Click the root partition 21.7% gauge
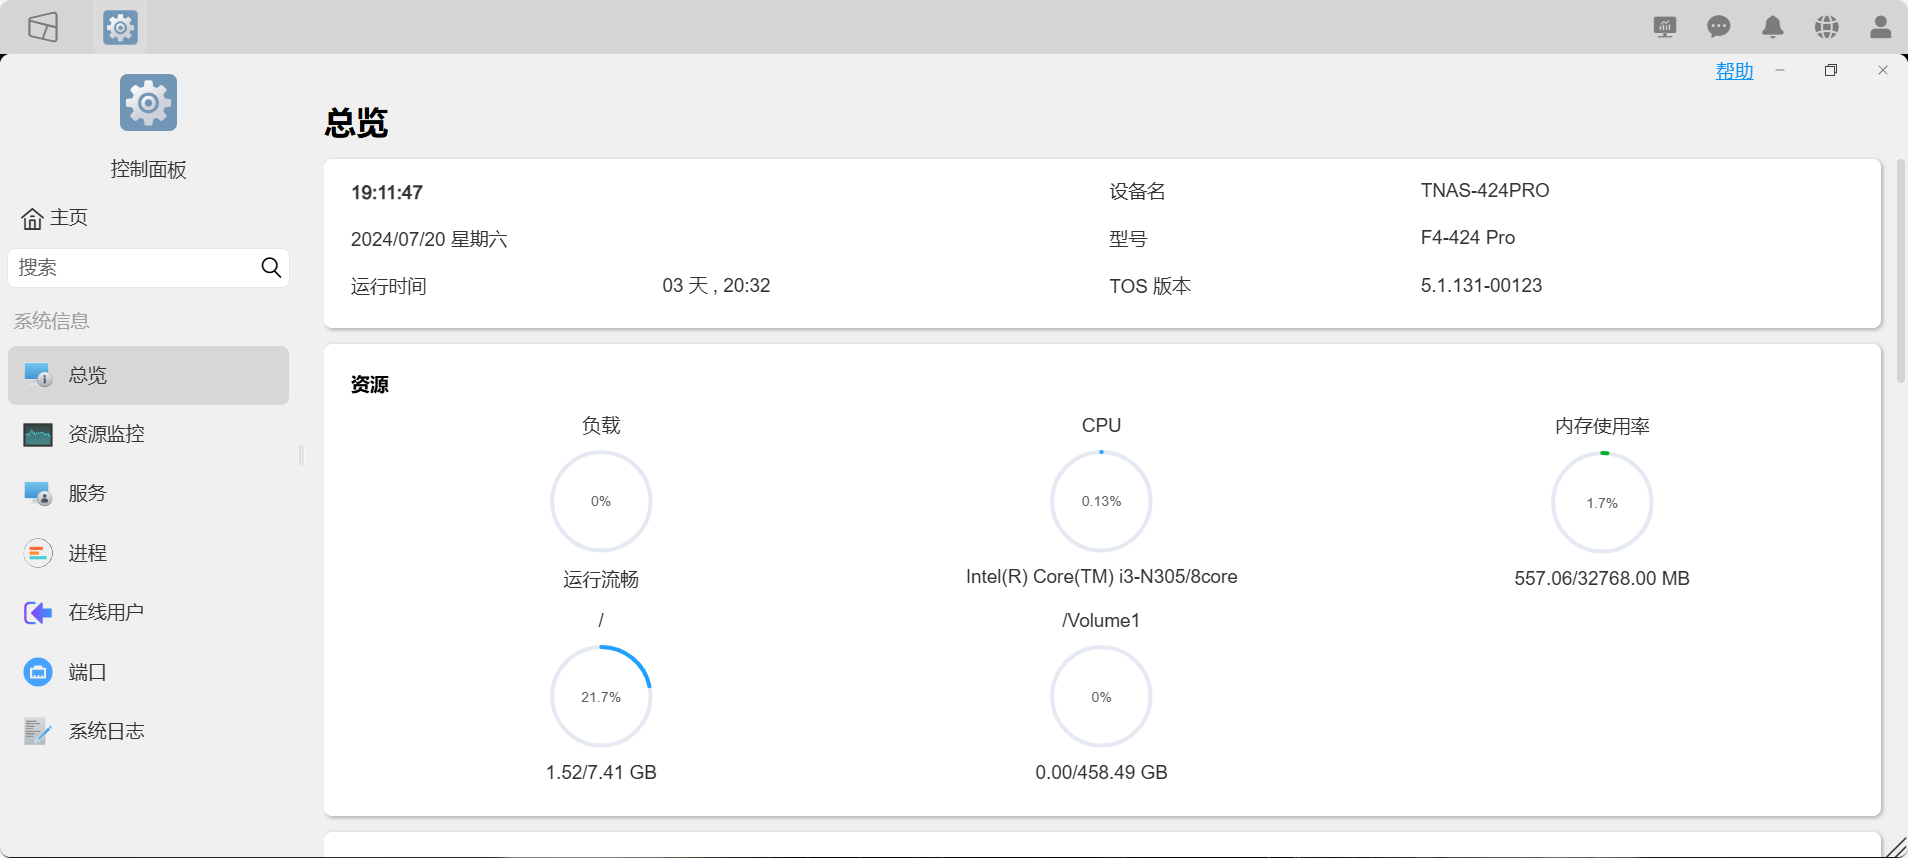 click(601, 696)
